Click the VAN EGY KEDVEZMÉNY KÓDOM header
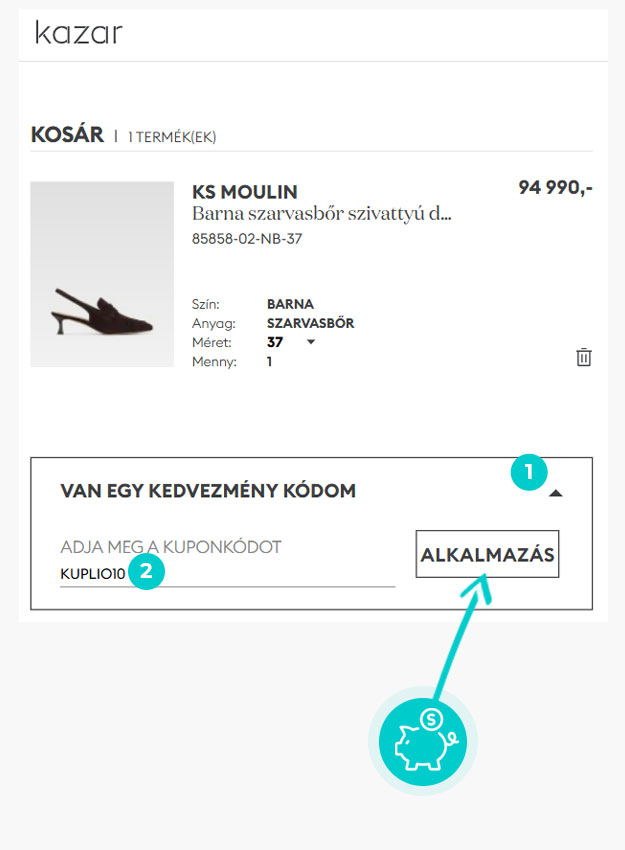This screenshot has width=625, height=850. click(x=209, y=491)
